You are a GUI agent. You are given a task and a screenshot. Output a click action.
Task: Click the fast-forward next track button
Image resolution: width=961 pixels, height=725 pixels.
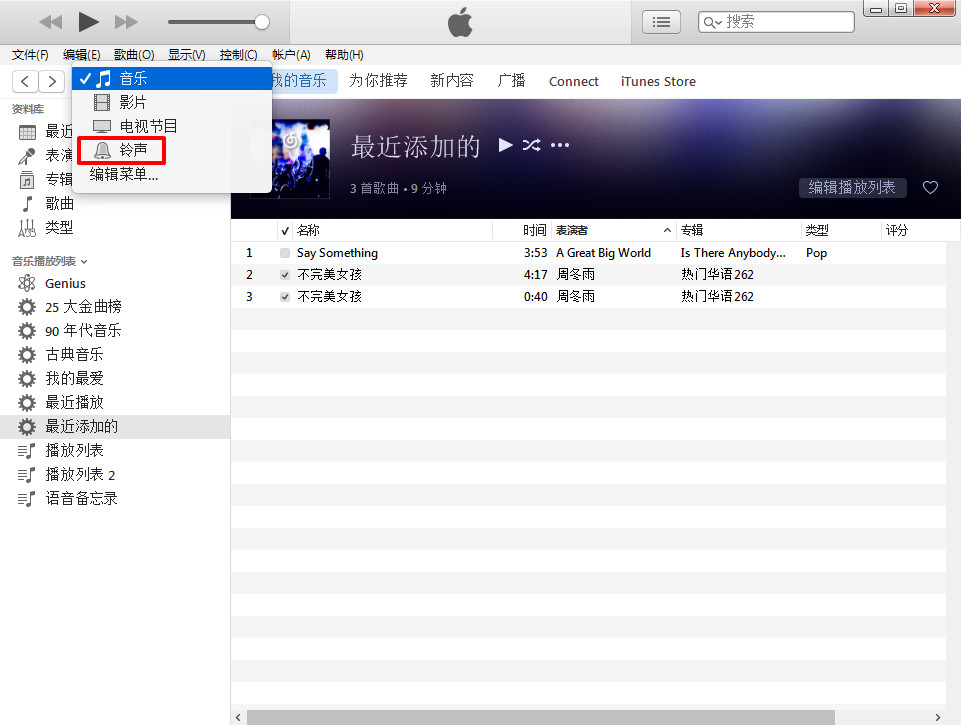126,23
